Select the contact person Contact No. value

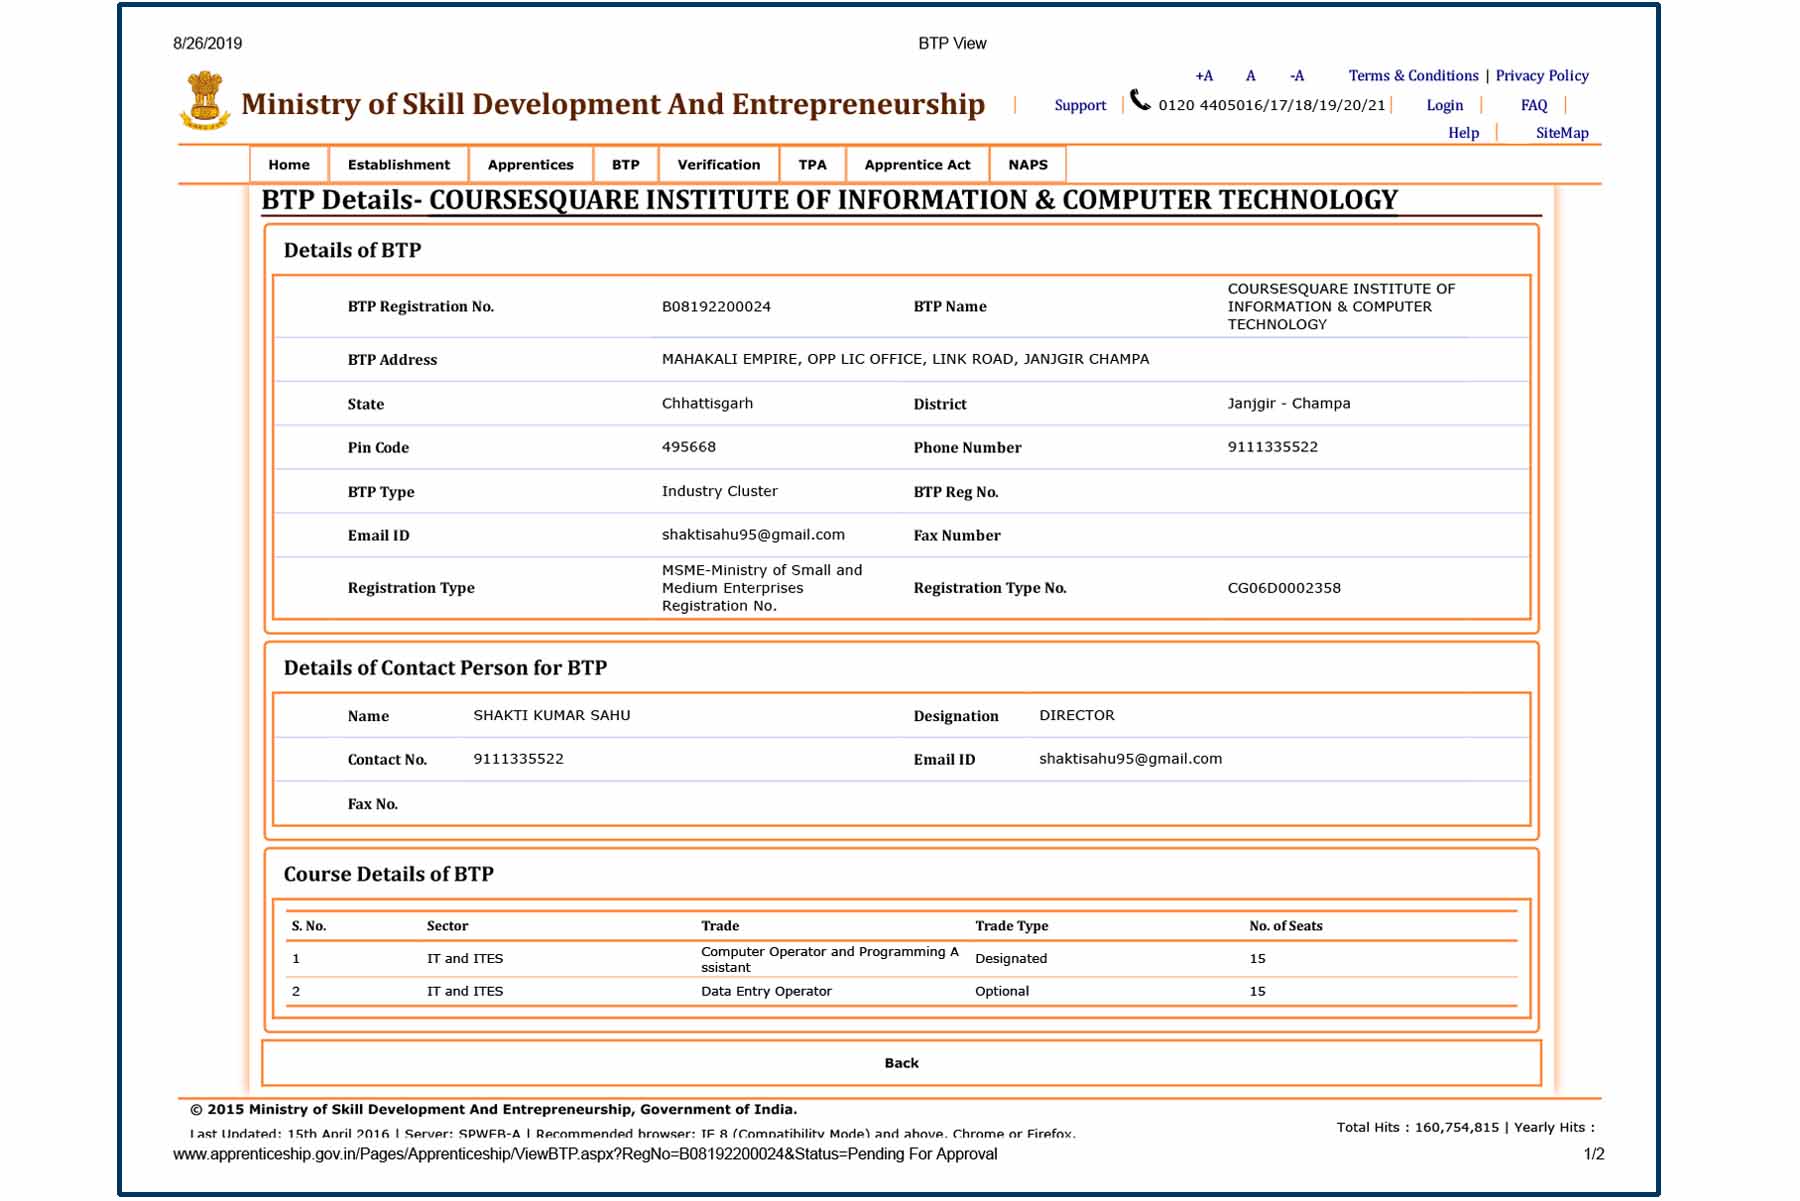[x=518, y=759]
